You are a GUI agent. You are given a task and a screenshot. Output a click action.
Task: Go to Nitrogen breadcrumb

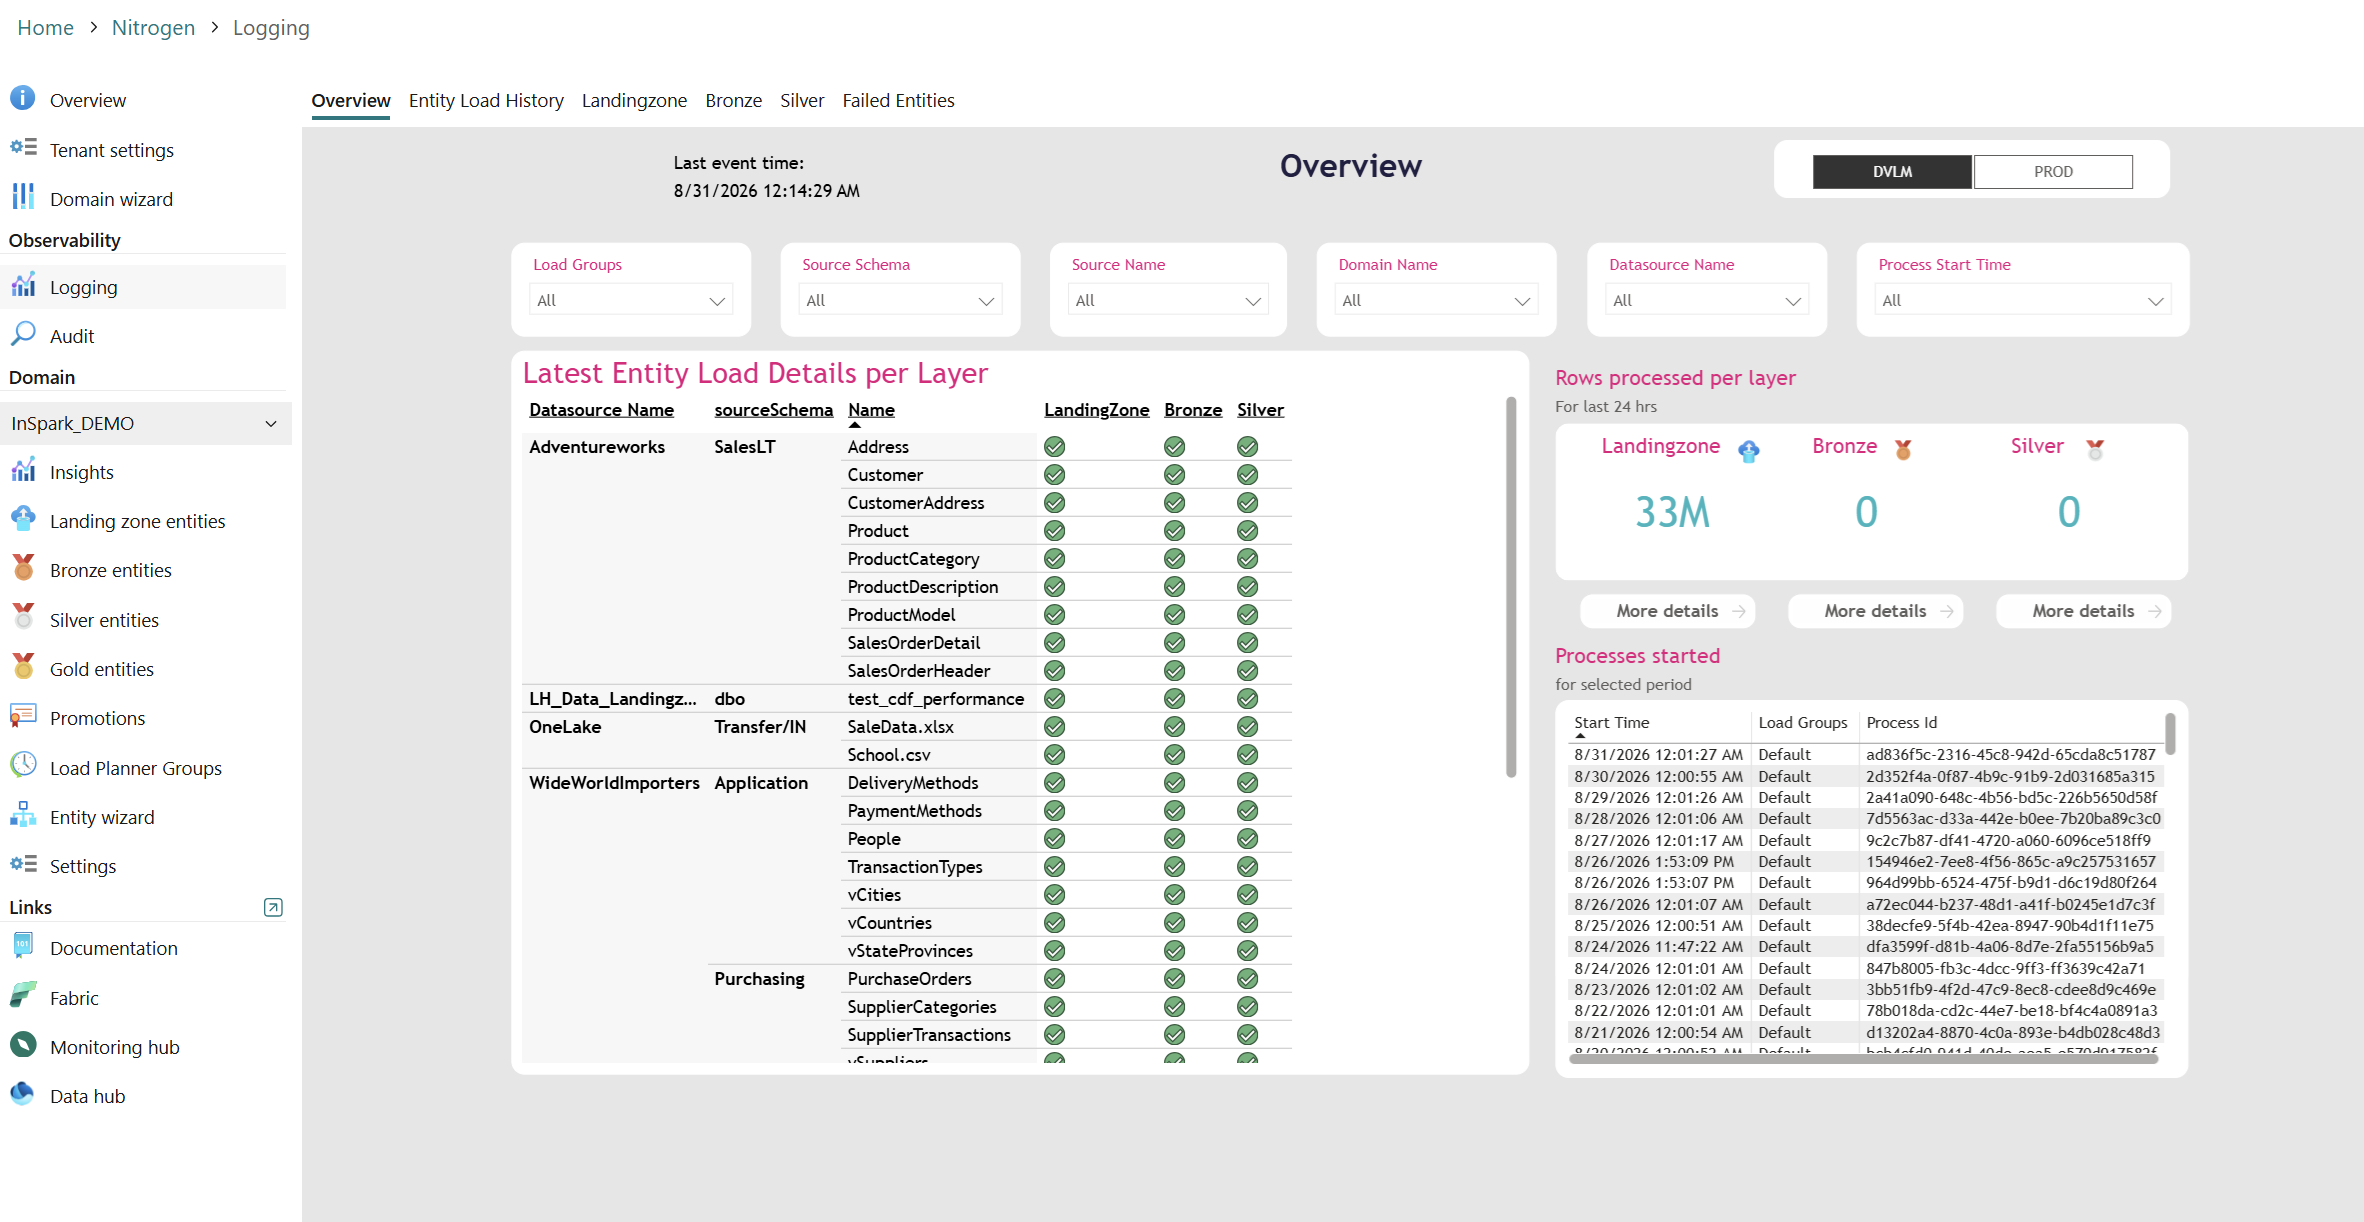click(153, 27)
